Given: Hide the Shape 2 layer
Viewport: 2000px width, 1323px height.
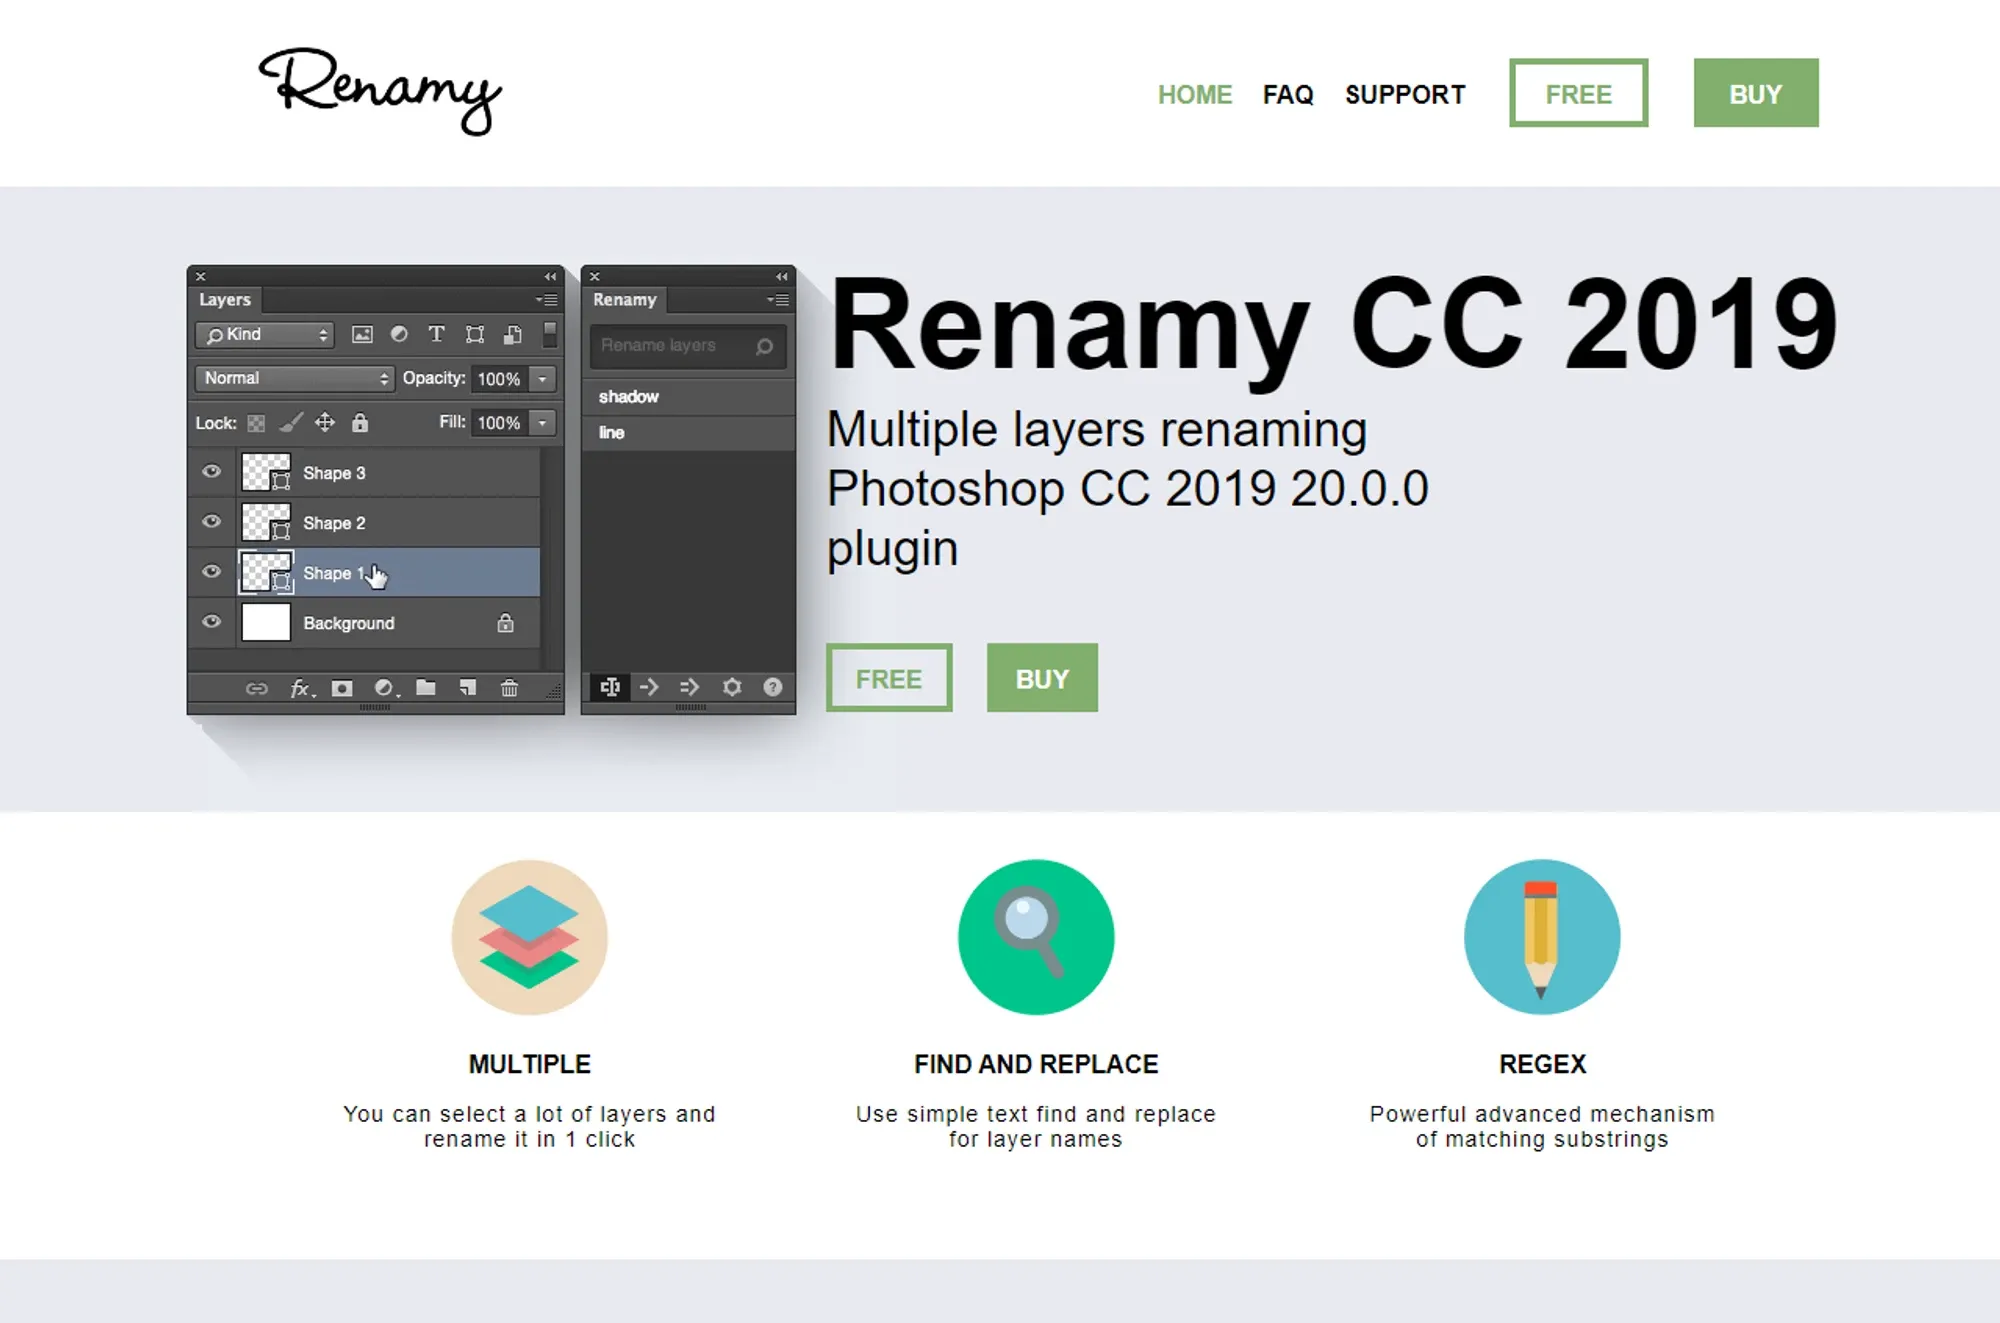Looking at the screenshot, I should click(x=211, y=522).
